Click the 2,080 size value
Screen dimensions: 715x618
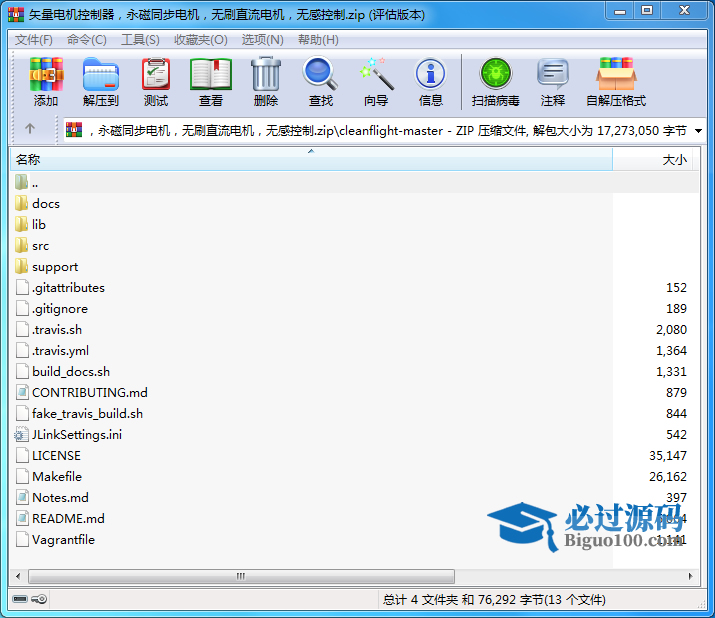671,330
